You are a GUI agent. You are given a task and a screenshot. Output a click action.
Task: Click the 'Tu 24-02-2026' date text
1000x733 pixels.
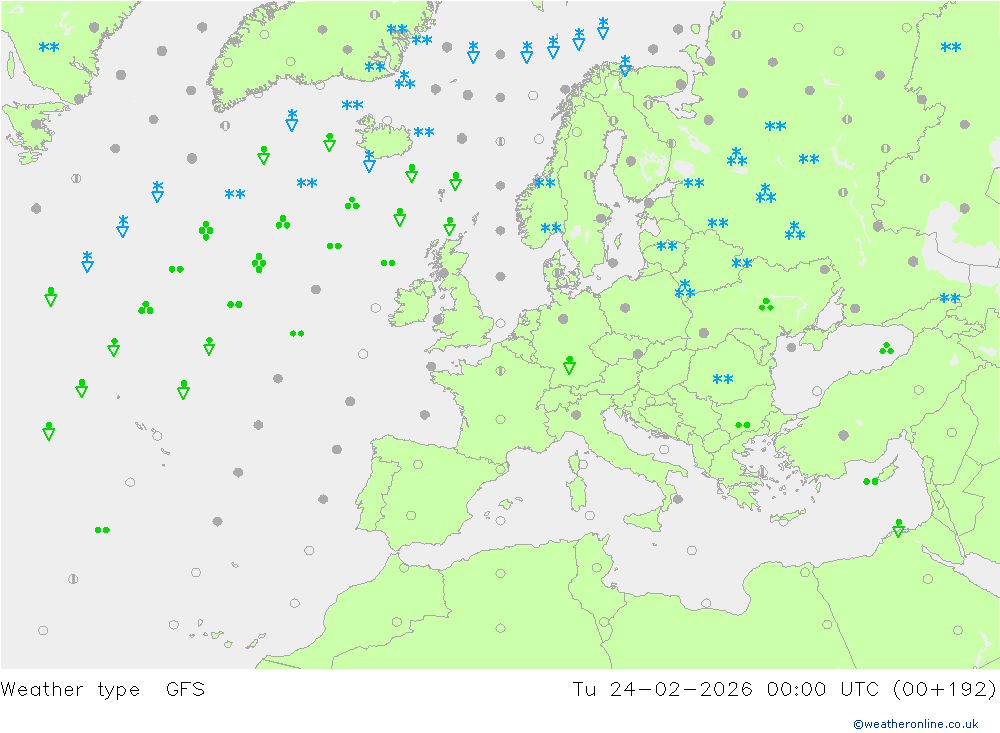662,689
